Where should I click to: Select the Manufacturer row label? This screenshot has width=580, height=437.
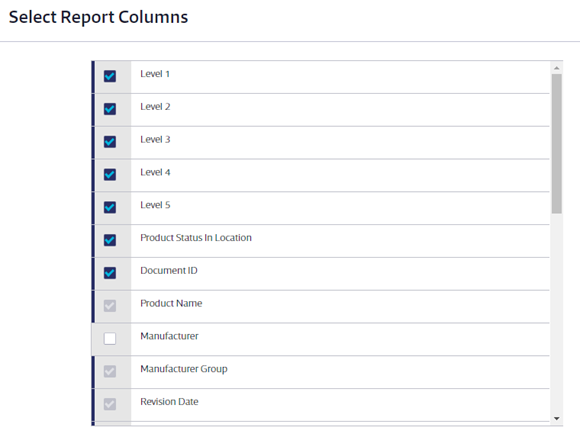coord(169,336)
